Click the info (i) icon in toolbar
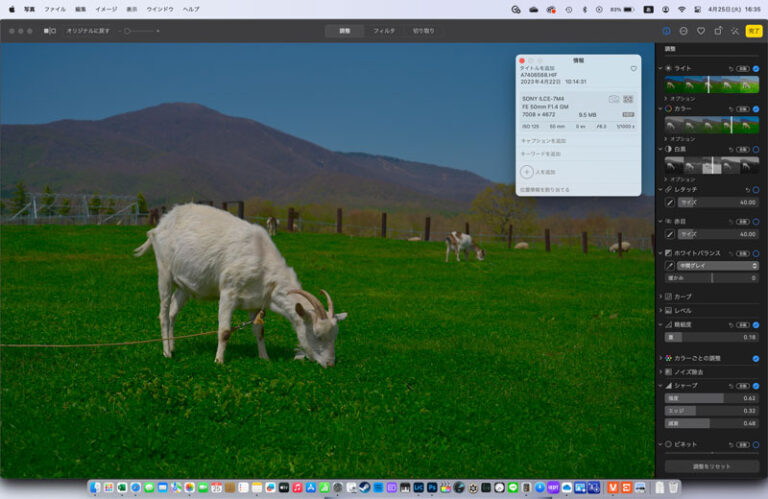The image size is (768, 499). tap(666, 31)
